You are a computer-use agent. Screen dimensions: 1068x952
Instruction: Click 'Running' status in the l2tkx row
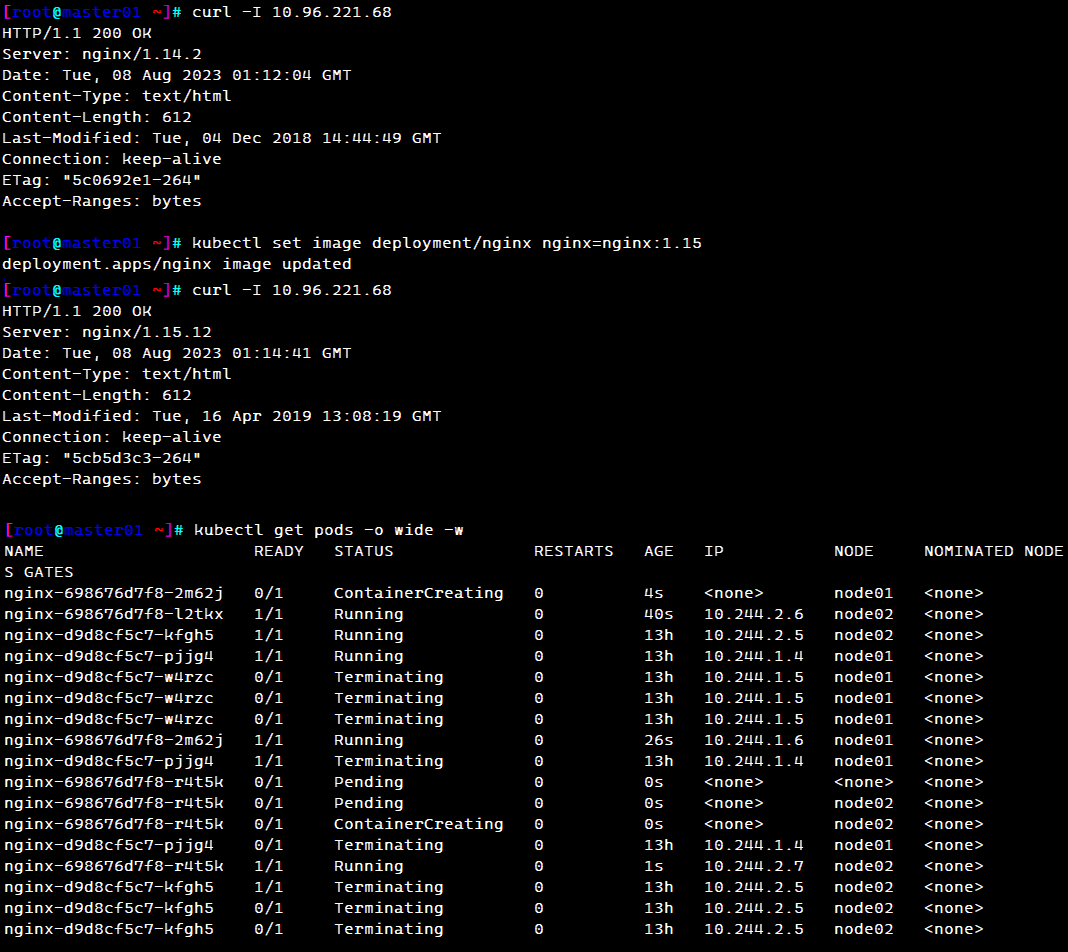coord(368,614)
